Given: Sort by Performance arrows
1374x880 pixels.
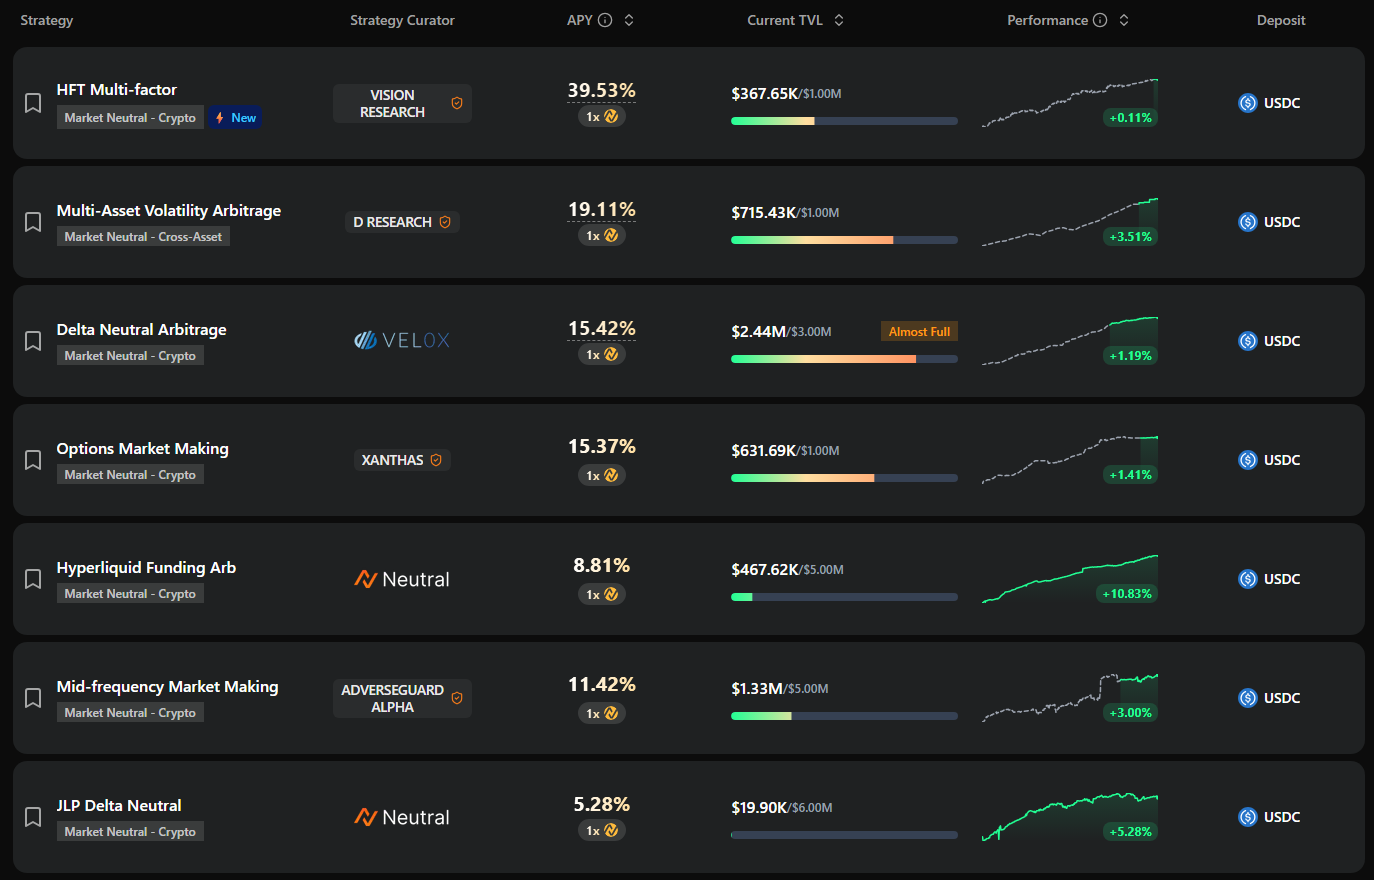Looking at the screenshot, I should point(1124,20).
